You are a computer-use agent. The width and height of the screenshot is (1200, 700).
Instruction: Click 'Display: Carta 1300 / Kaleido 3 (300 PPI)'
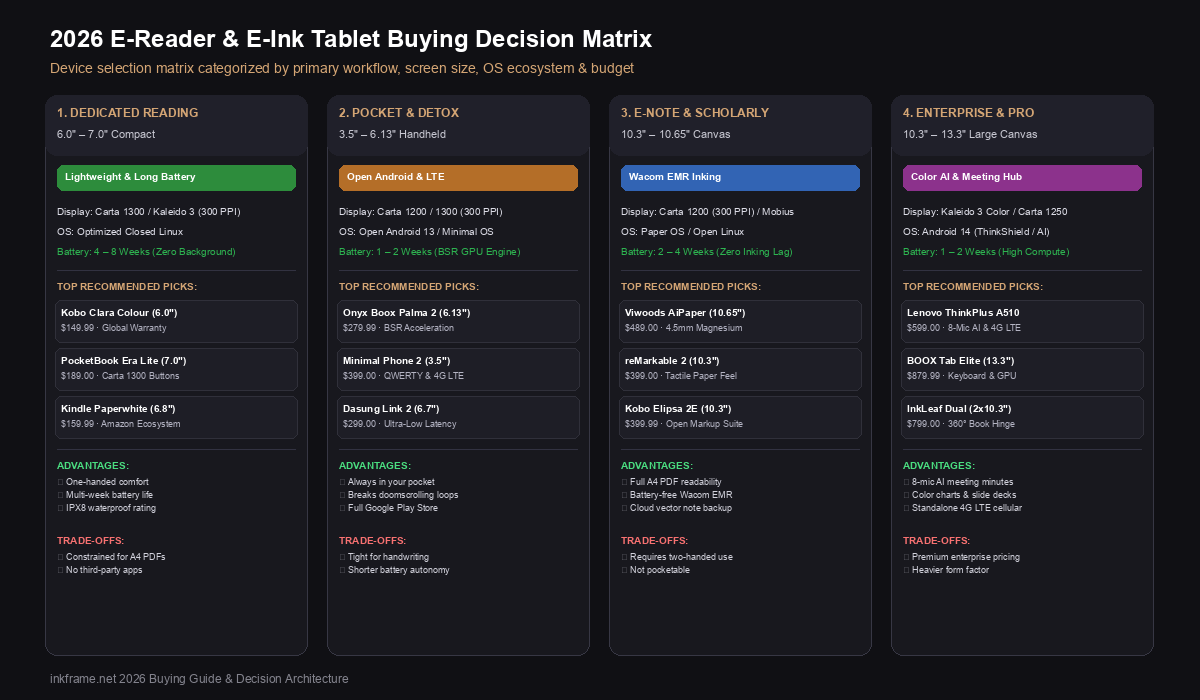[149, 212]
